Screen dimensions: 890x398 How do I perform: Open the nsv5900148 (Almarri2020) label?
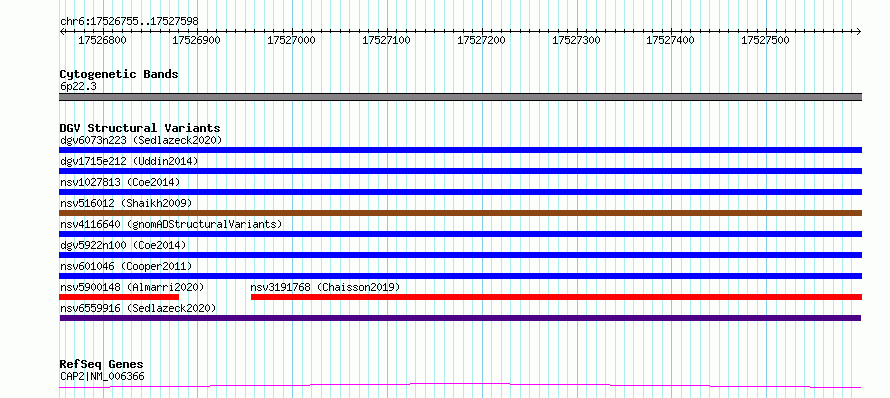click(132, 287)
